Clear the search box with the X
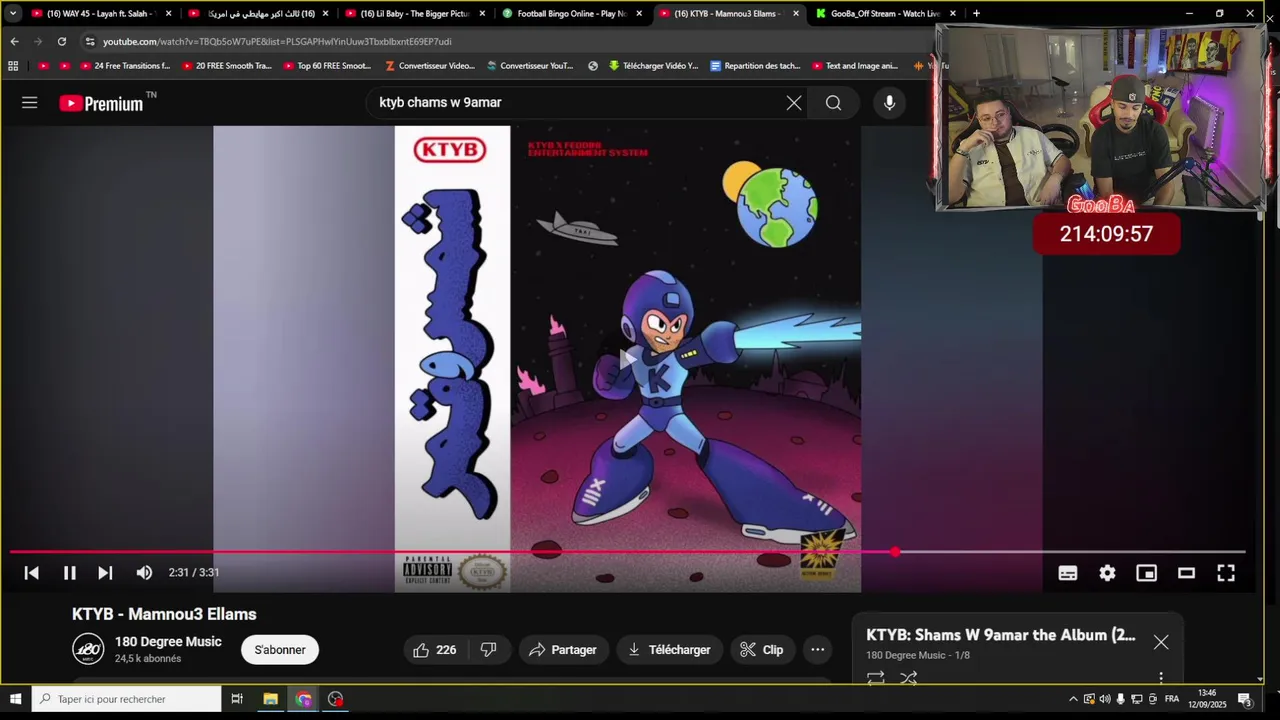 pos(794,103)
